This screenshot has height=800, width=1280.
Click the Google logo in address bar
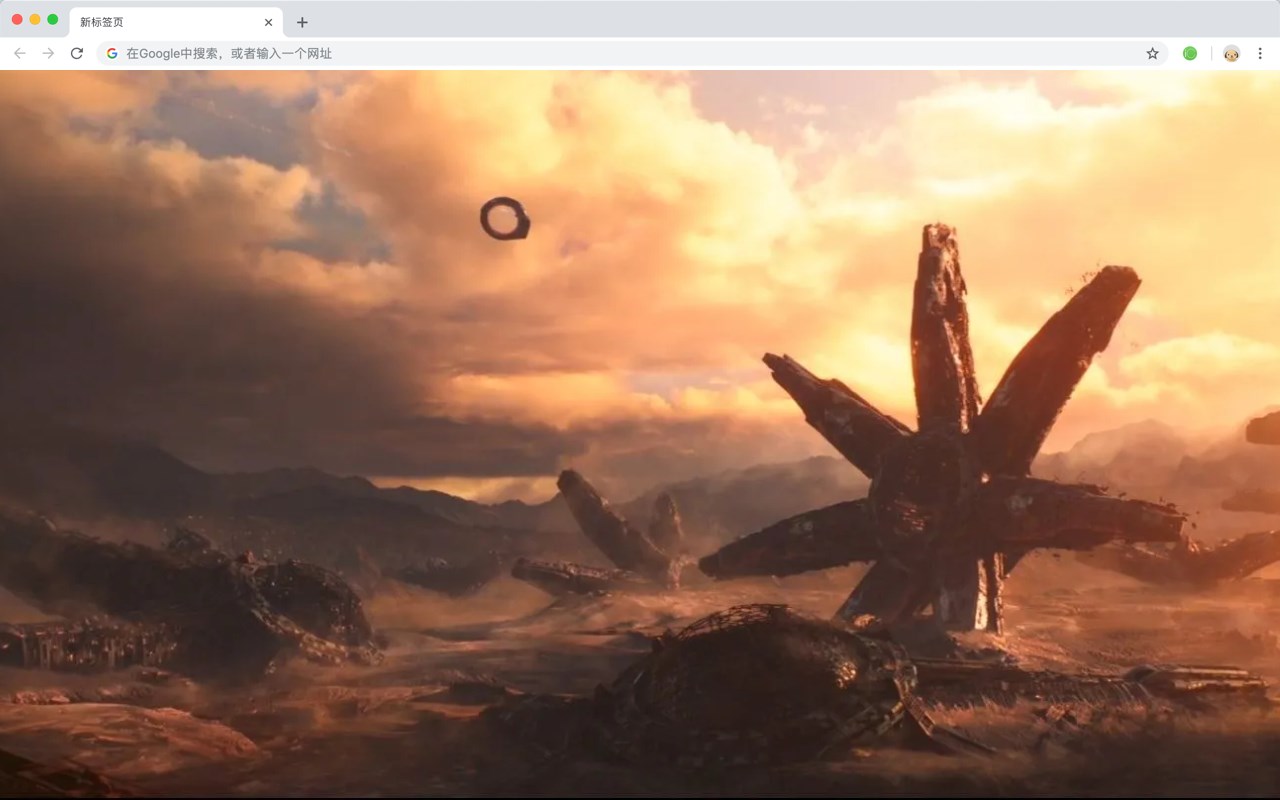(112, 53)
